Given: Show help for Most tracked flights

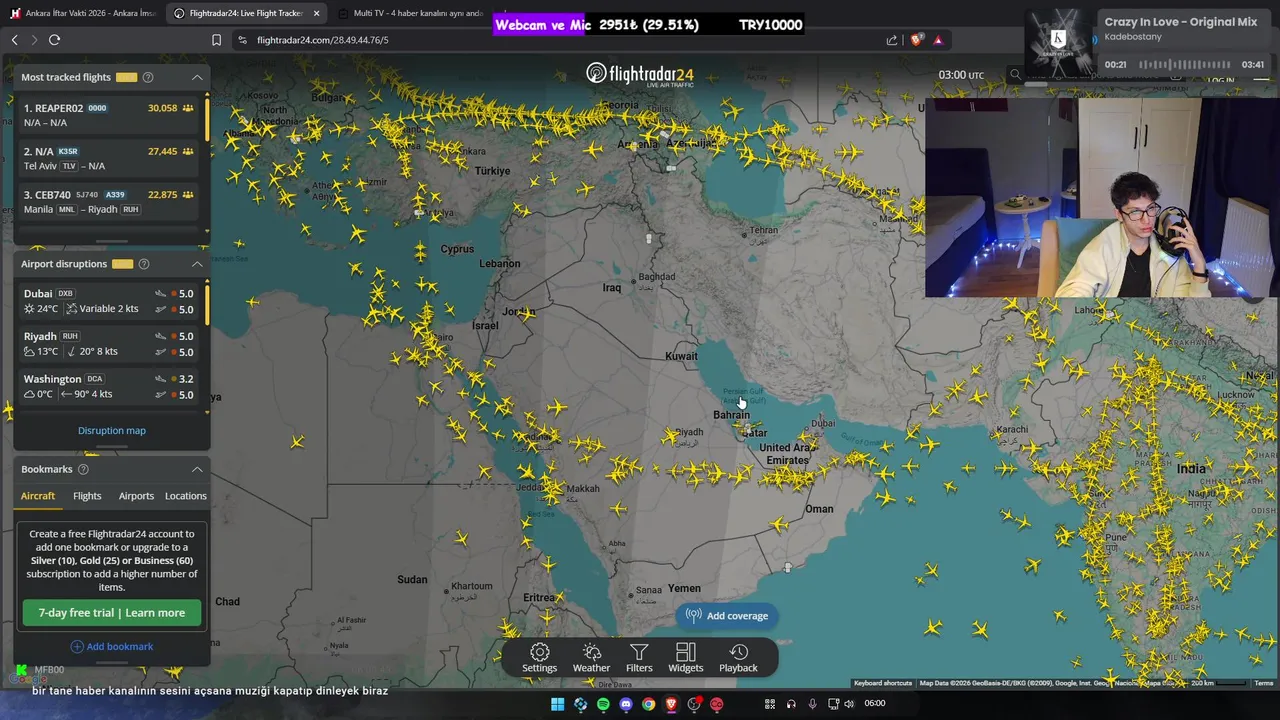Looking at the screenshot, I should point(148,77).
